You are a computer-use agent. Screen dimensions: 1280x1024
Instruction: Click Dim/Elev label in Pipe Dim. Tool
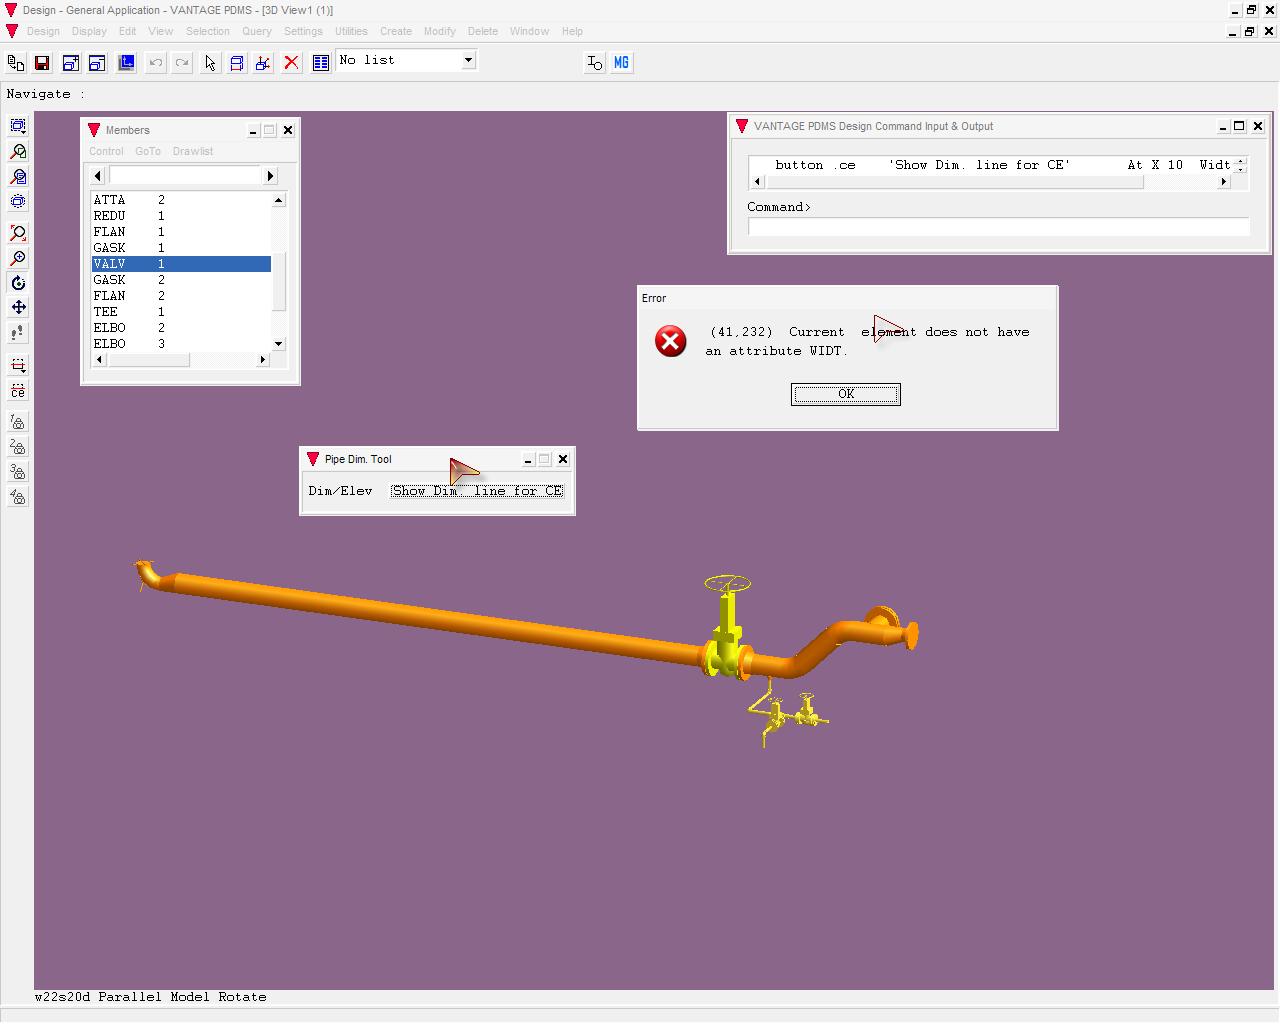pyautogui.click(x=340, y=491)
